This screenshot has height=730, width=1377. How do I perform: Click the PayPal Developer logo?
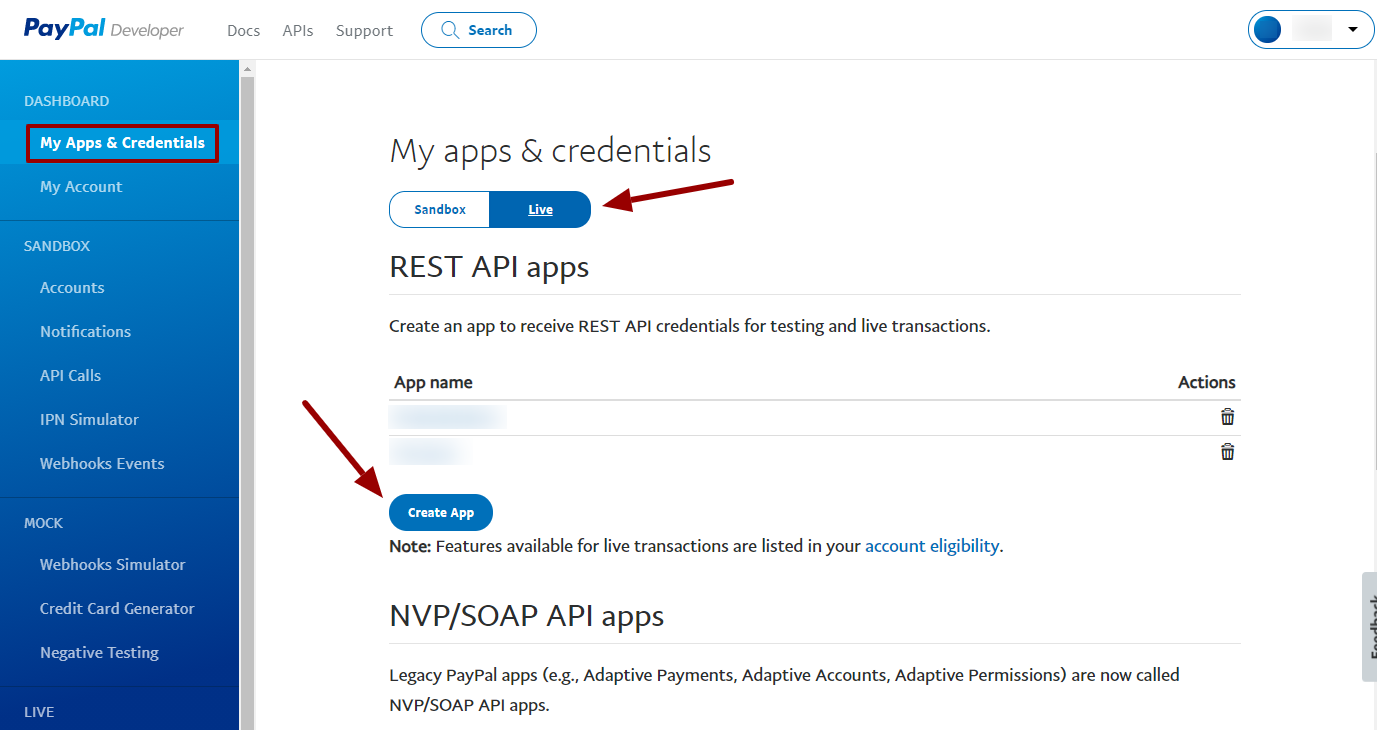point(104,30)
